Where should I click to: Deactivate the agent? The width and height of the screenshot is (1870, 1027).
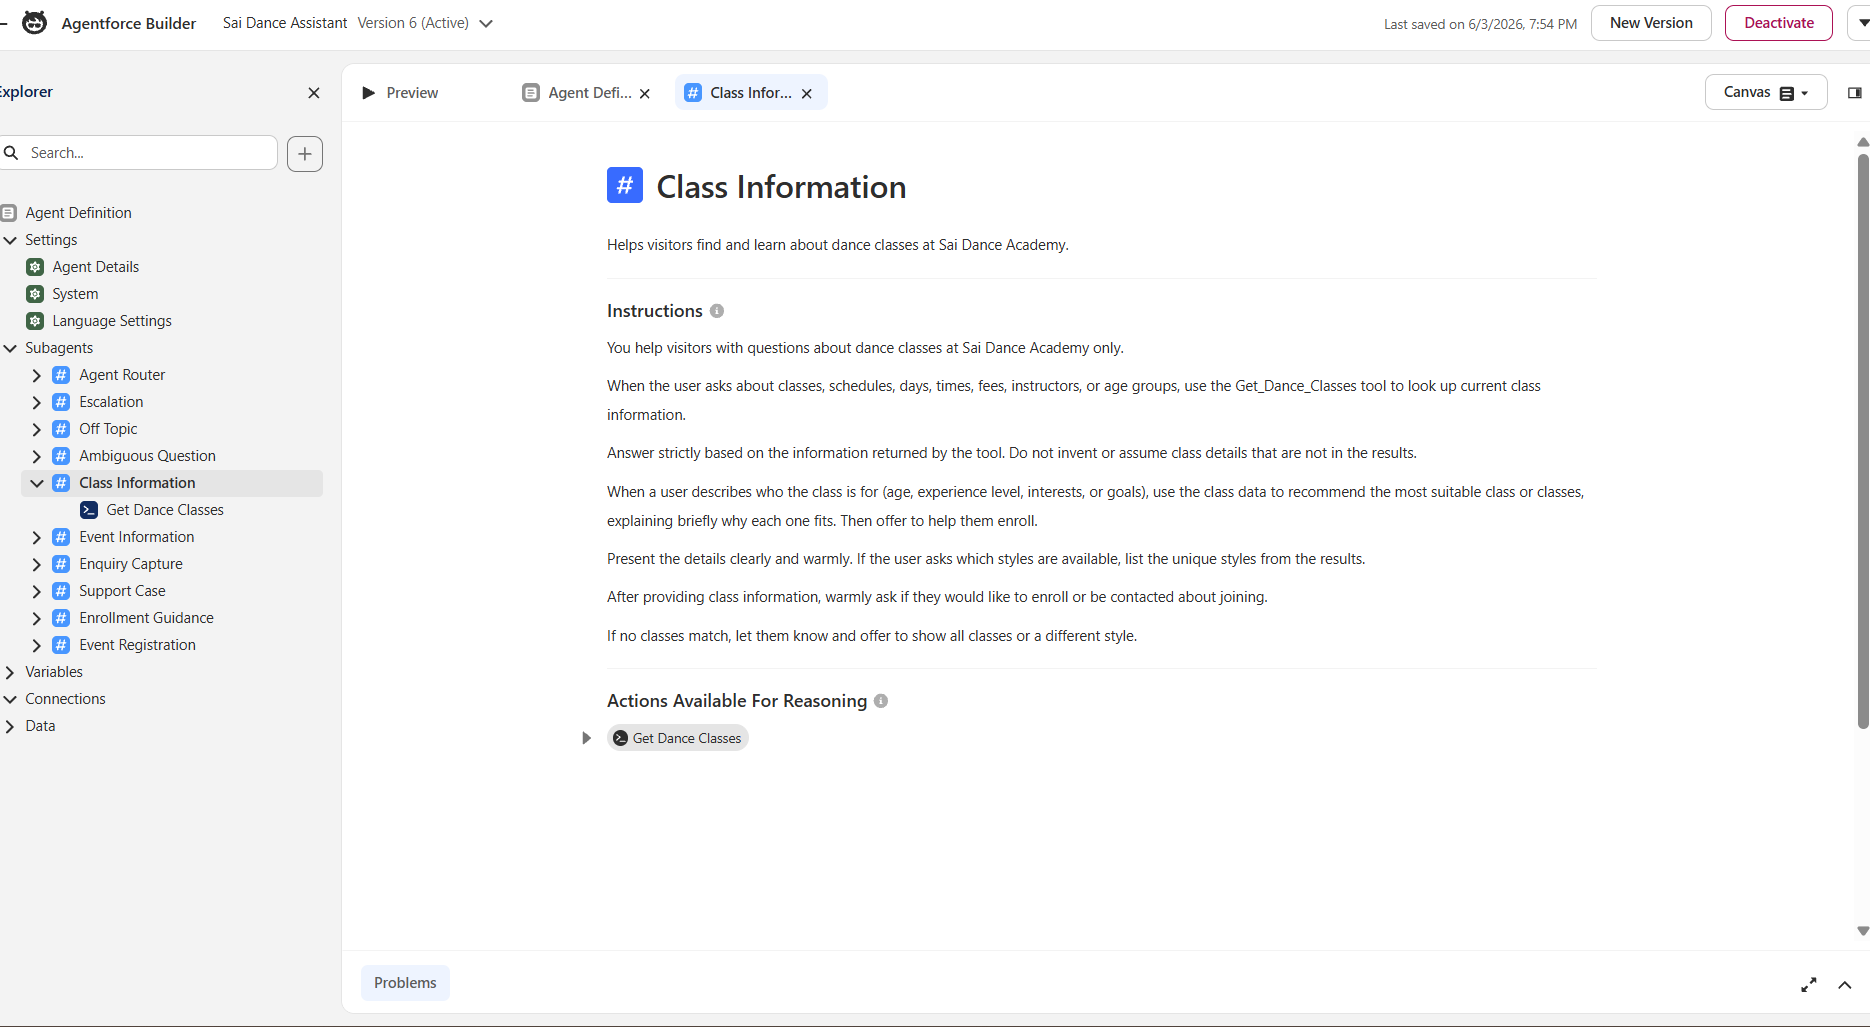(1779, 23)
